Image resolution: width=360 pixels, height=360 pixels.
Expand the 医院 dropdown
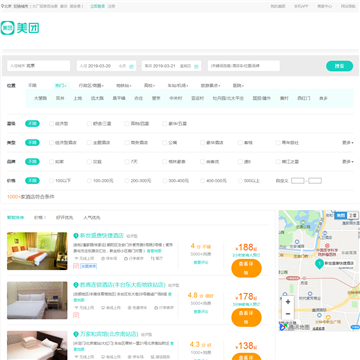click(x=238, y=86)
